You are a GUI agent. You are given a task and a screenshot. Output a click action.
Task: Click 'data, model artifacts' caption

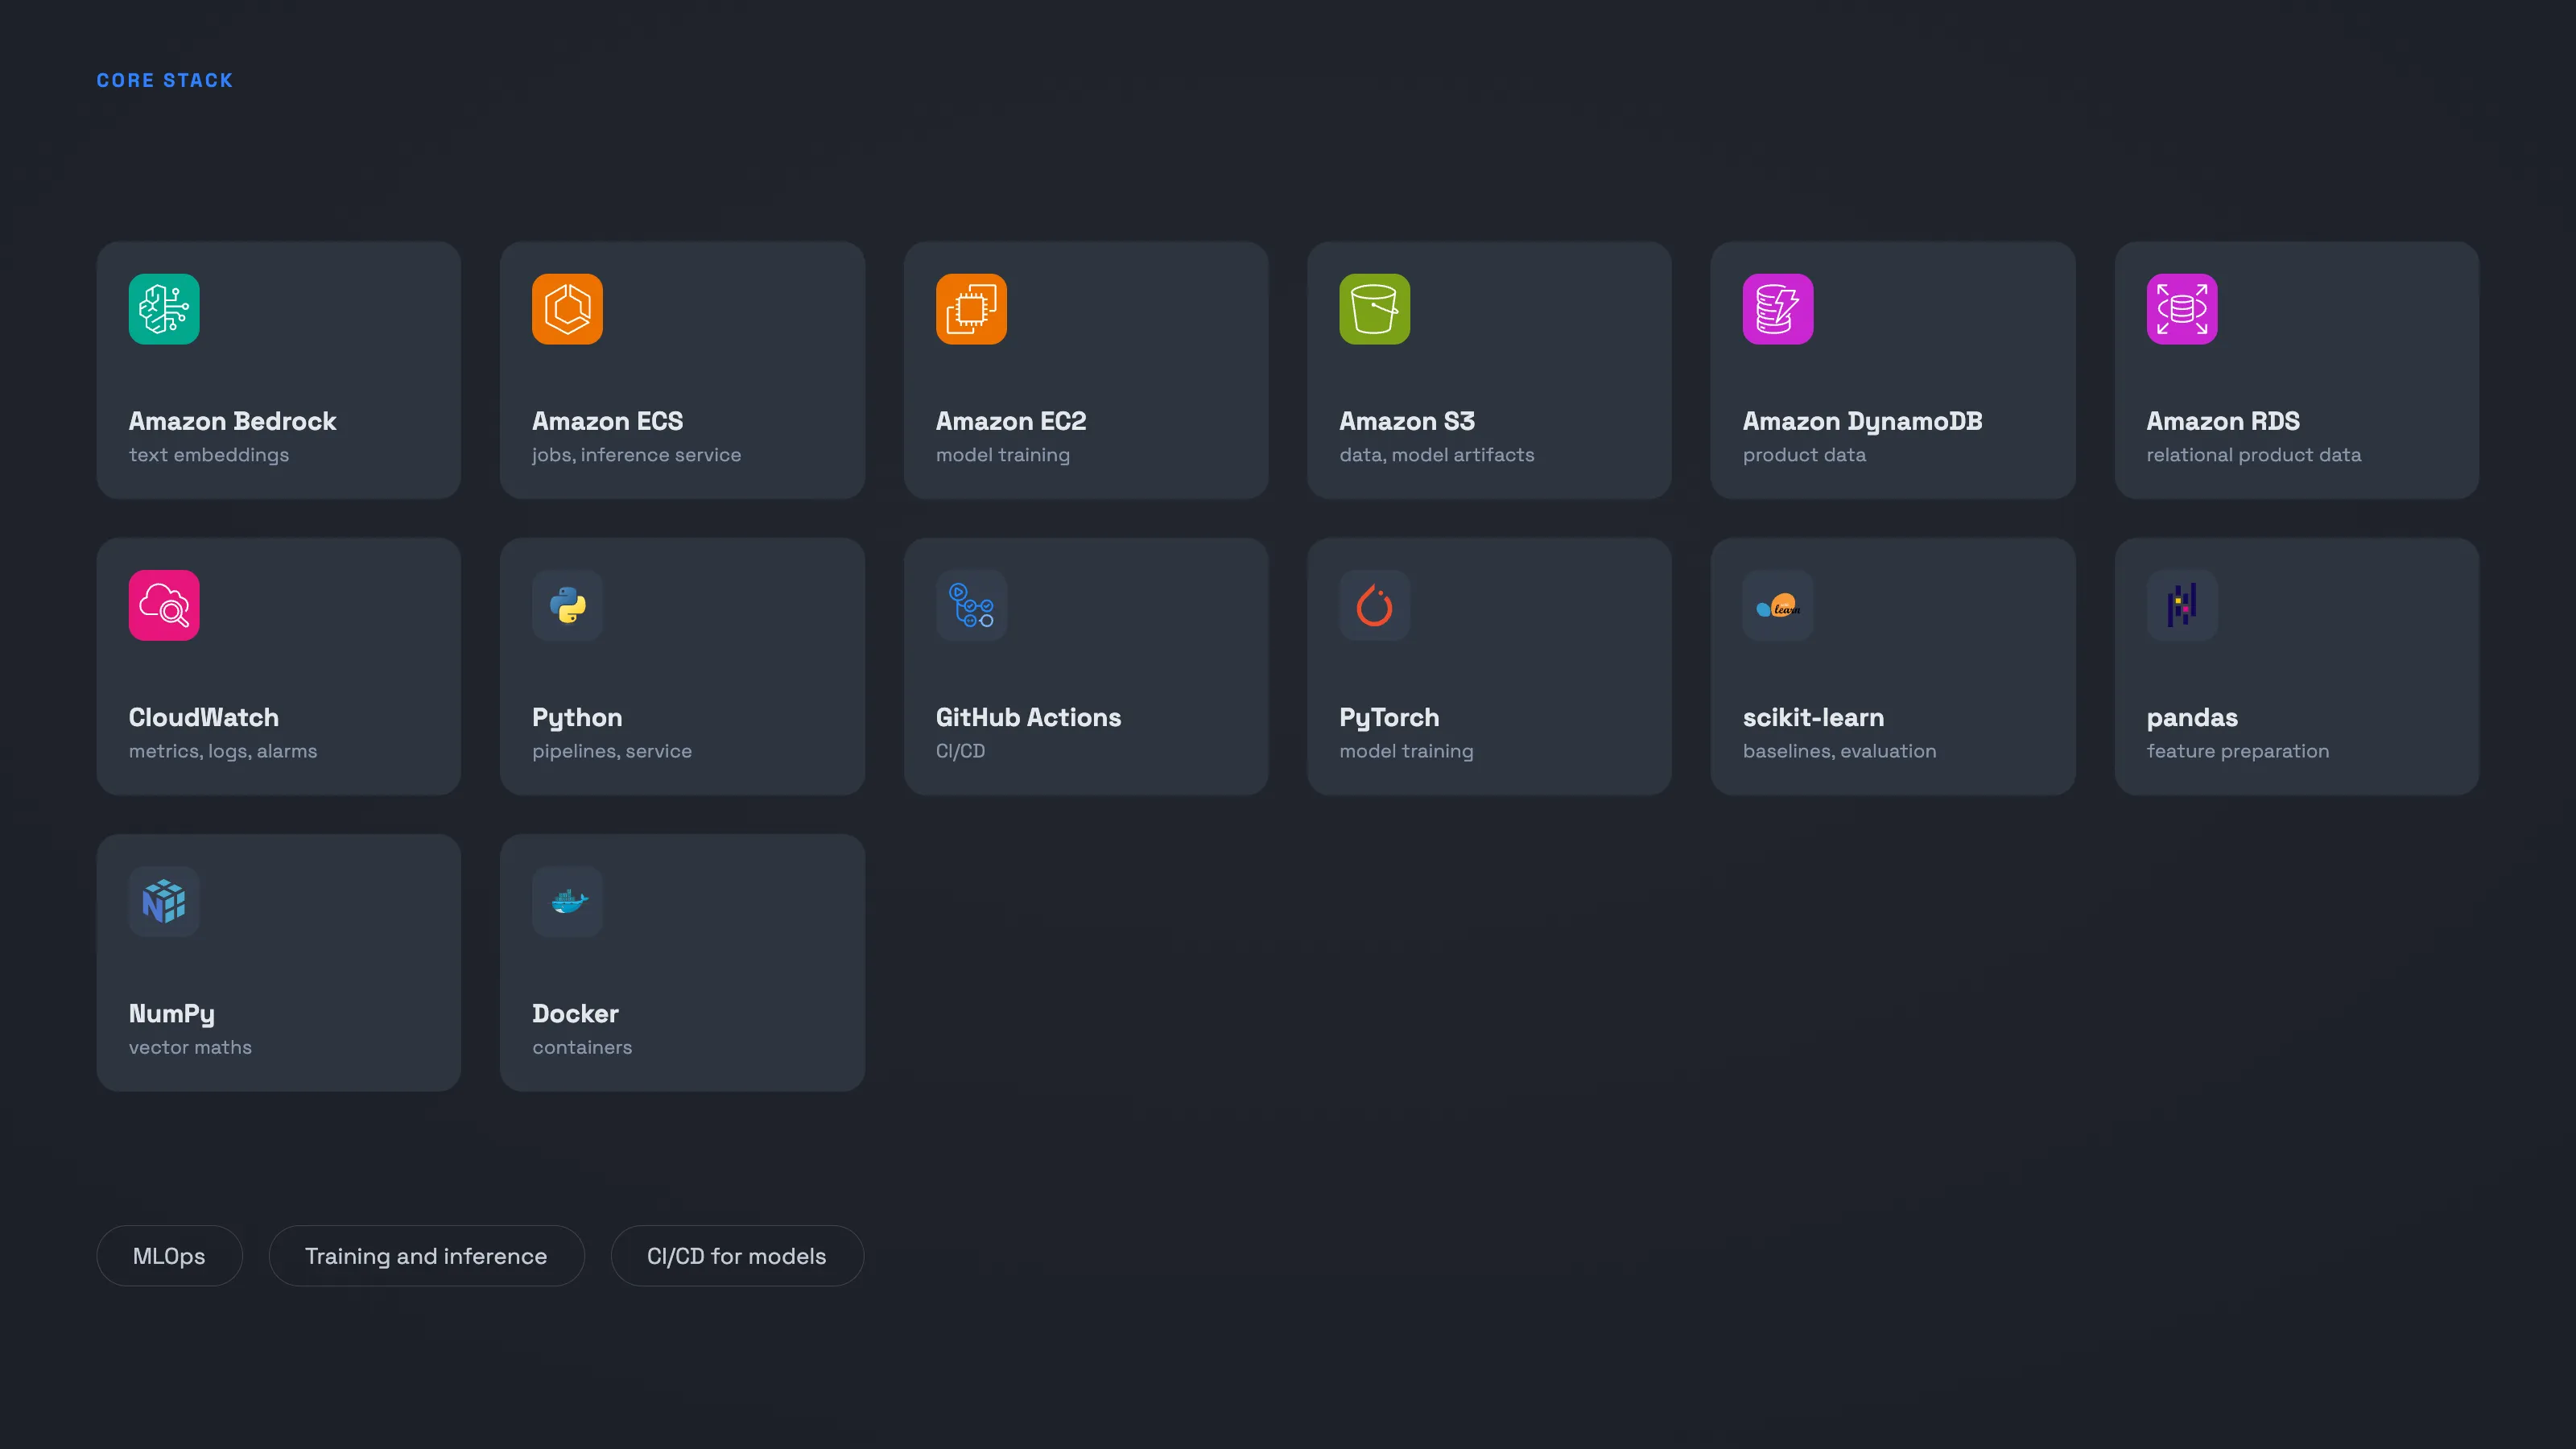[x=1437, y=455]
